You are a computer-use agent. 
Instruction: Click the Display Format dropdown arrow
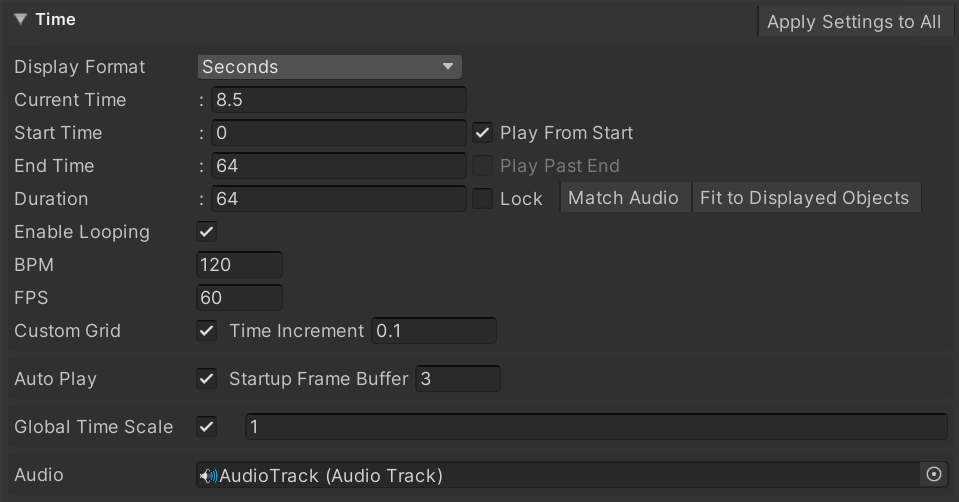point(448,67)
